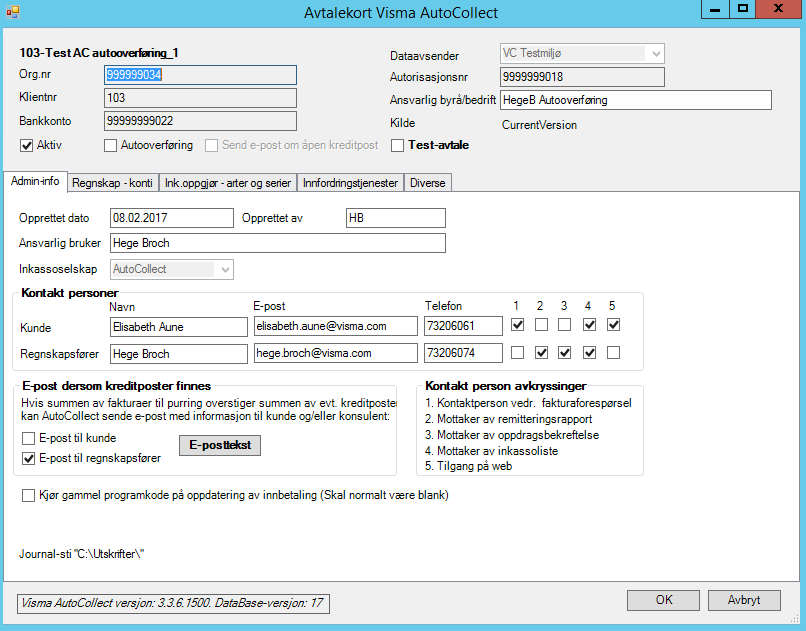Edit Kunde telefon field 73206061
Viewport: 806px width, 631px height.
[463, 326]
